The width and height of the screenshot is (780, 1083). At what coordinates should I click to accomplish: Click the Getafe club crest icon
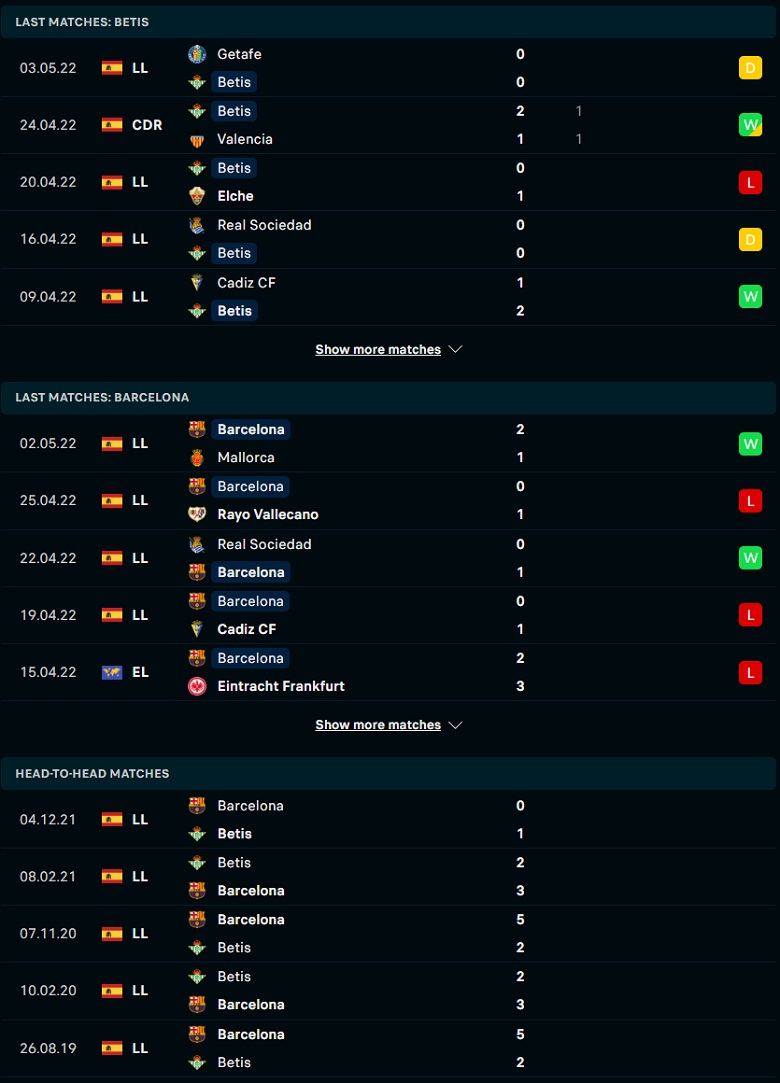(197, 54)
